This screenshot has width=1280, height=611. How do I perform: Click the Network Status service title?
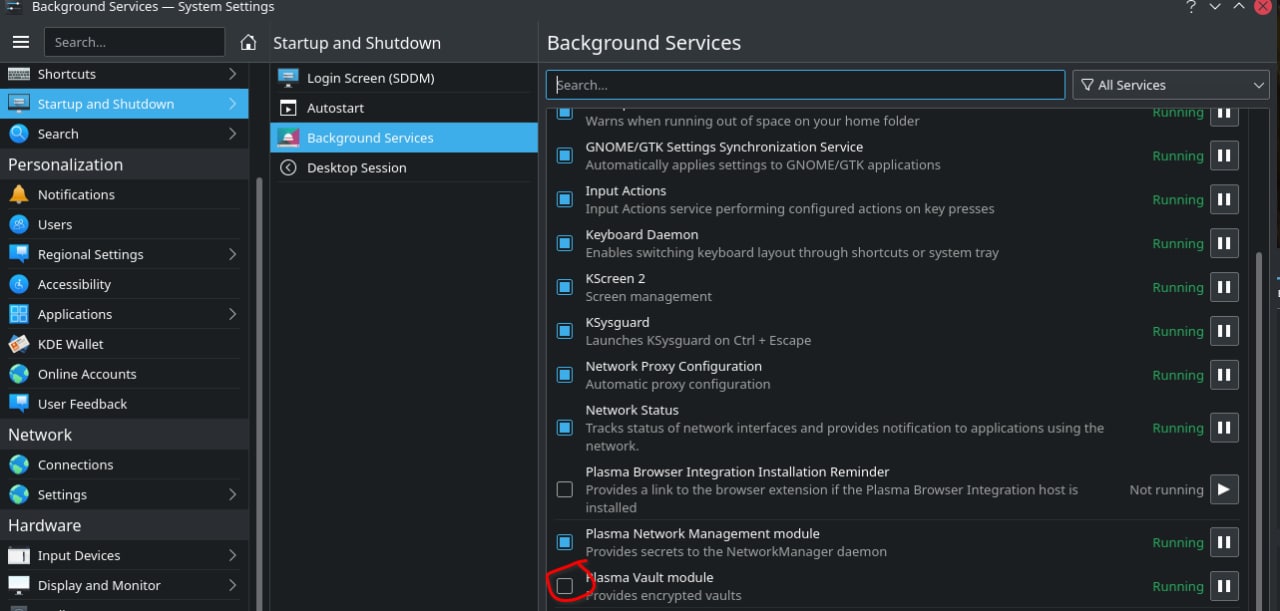tap(632, 410)
